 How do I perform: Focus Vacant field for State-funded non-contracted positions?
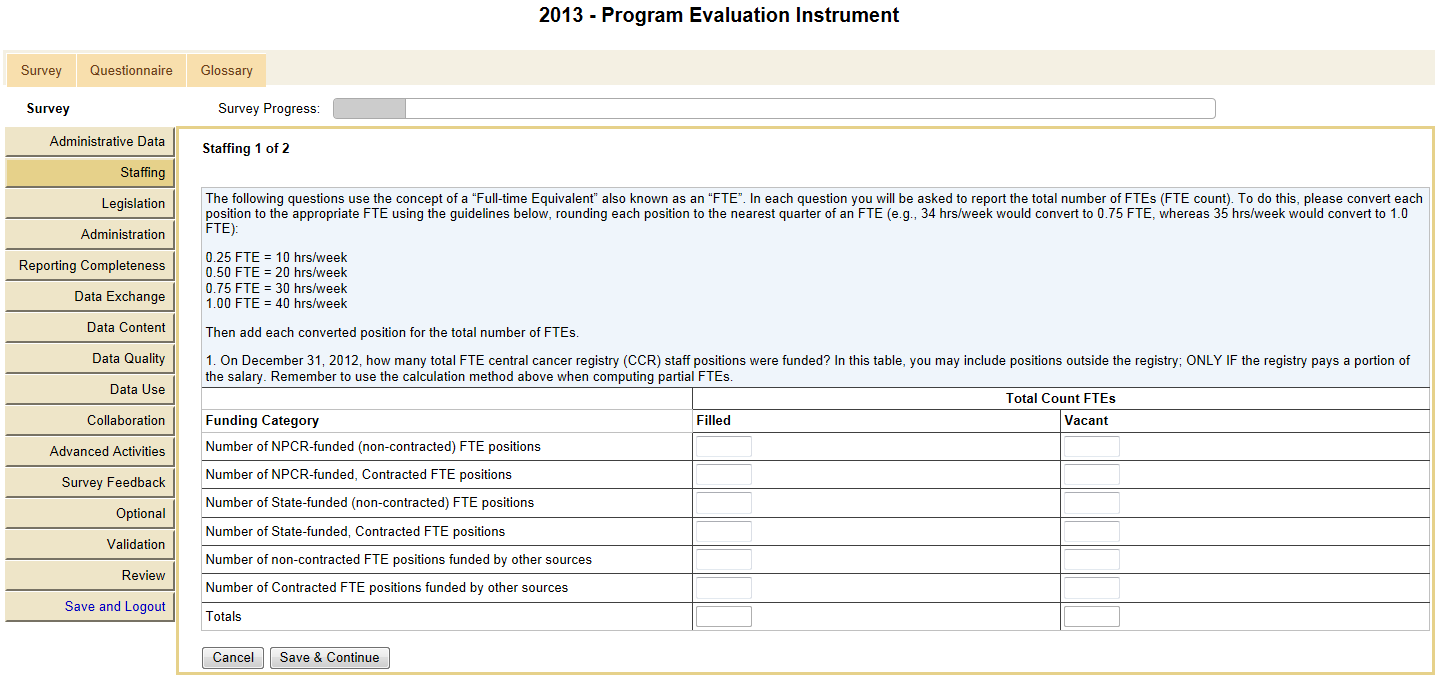pyautogui.click(x=1092, y=503)
